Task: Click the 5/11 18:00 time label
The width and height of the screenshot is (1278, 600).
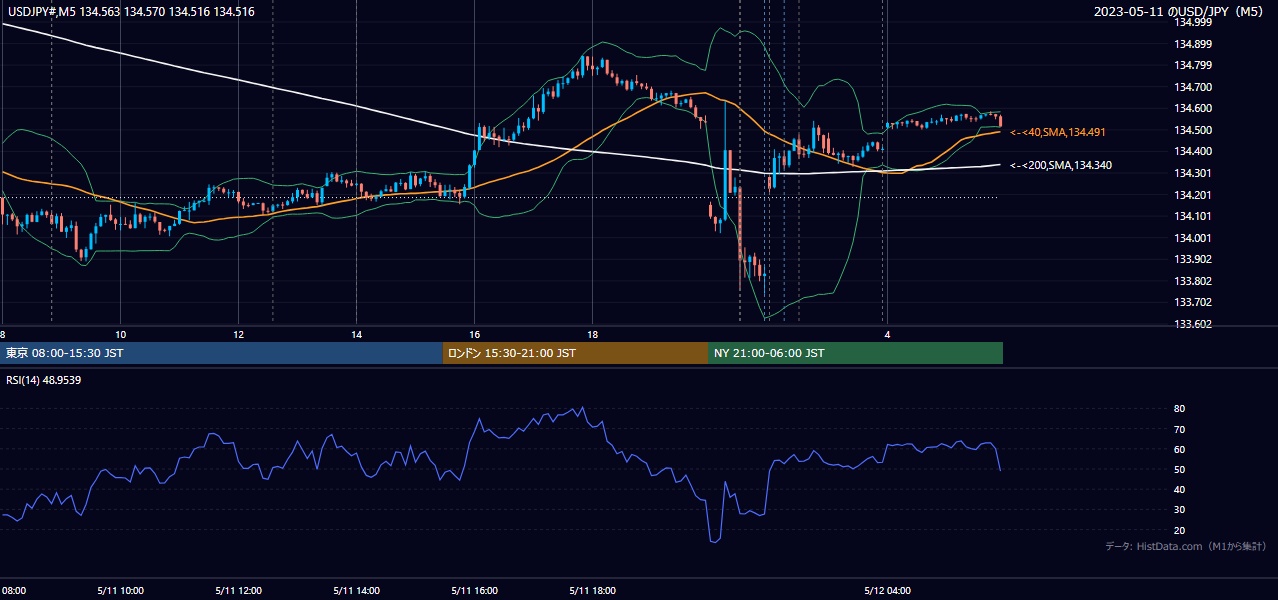Action: click(x=592, y=590)
